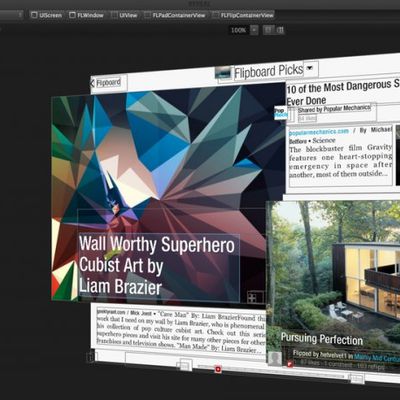The height and width of the screenshot is (400, 400).
Task: Click the red Flipboard badge icon
Action: click(289, 364)
